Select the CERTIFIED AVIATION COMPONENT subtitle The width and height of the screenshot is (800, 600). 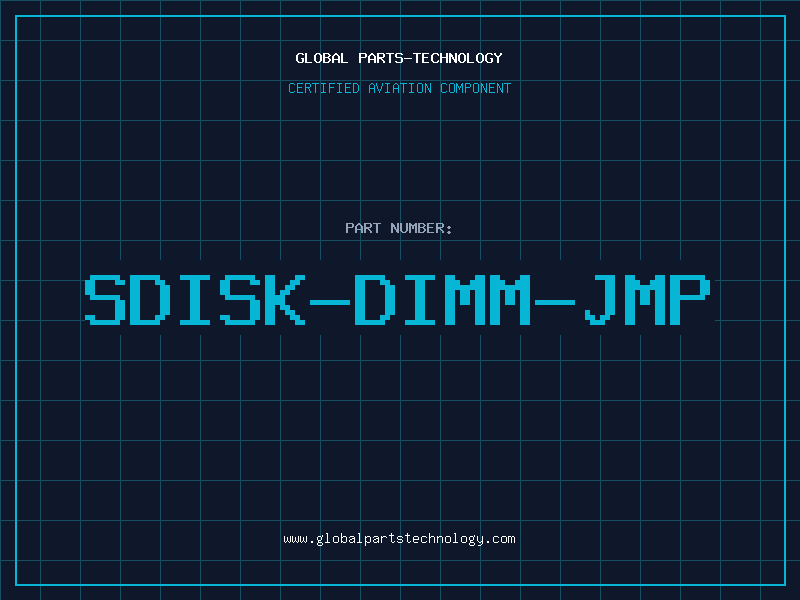[x=399, y=88]
